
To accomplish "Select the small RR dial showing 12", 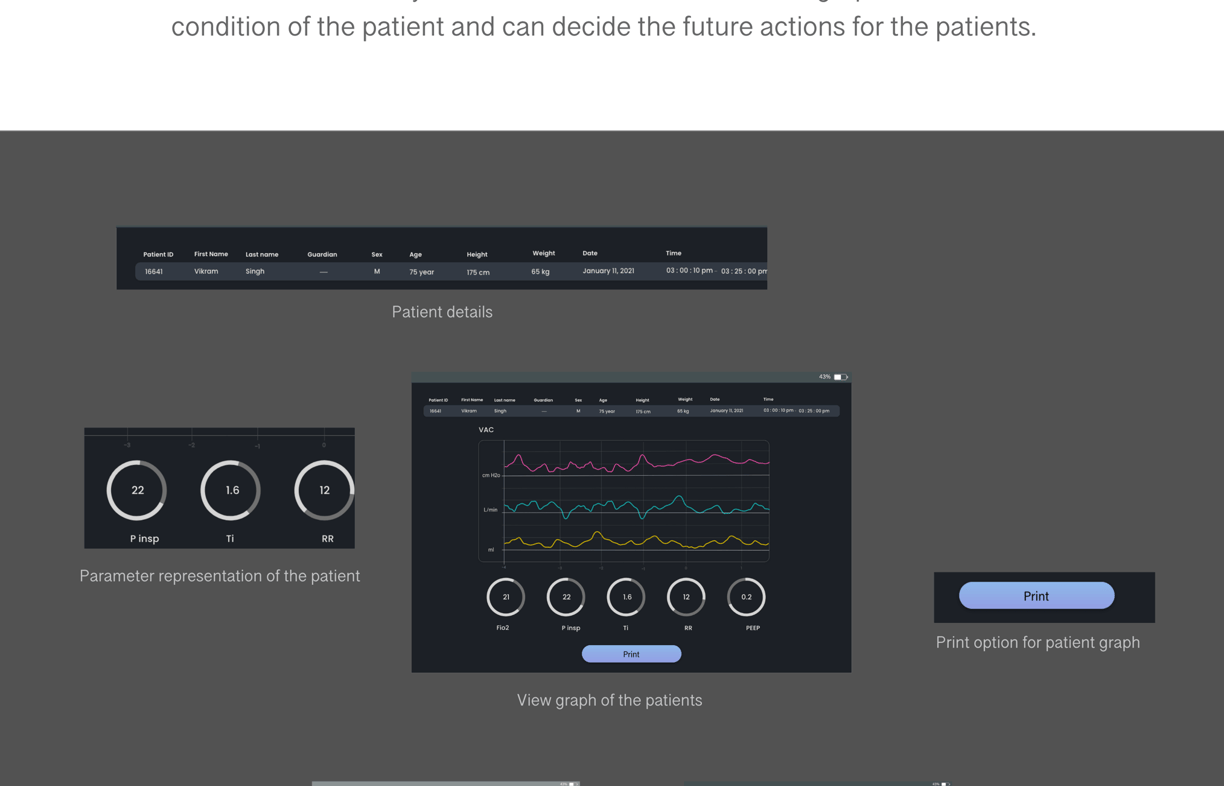I will tap(686, 597).
